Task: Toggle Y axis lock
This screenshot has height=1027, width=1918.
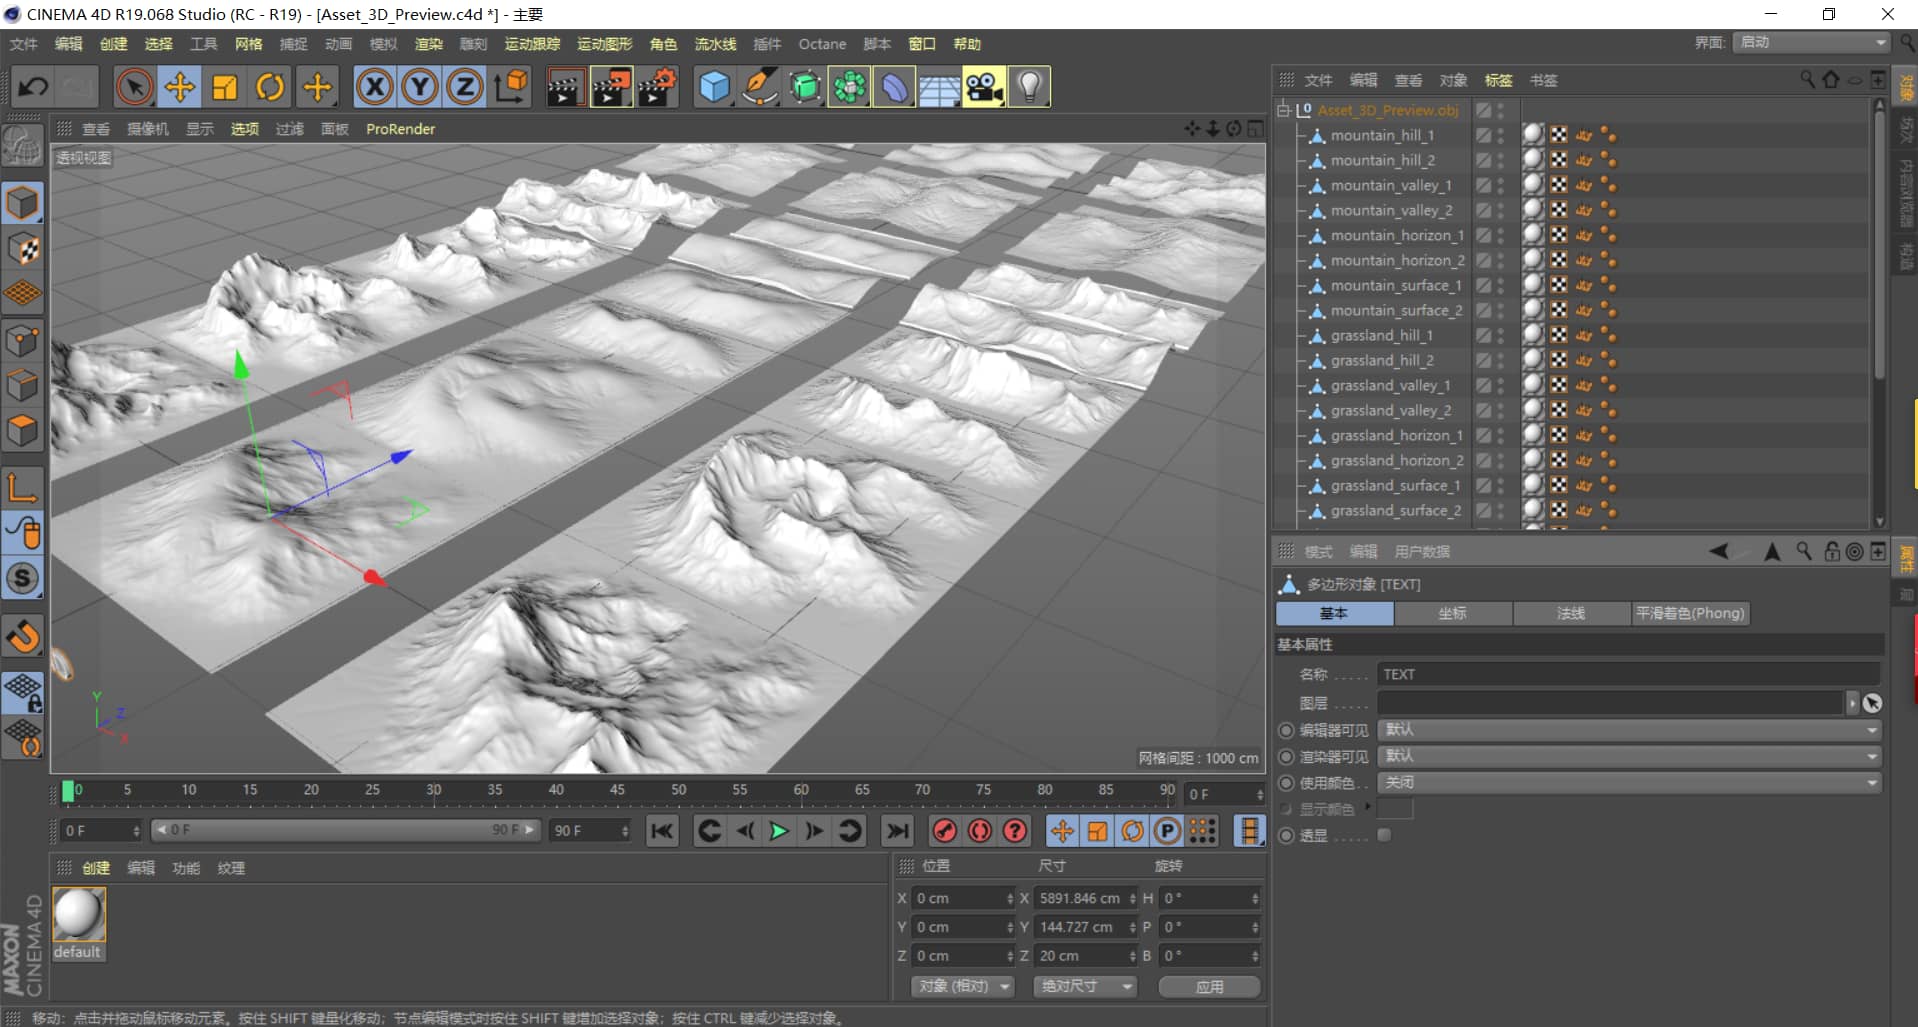Action: point(420,87)
